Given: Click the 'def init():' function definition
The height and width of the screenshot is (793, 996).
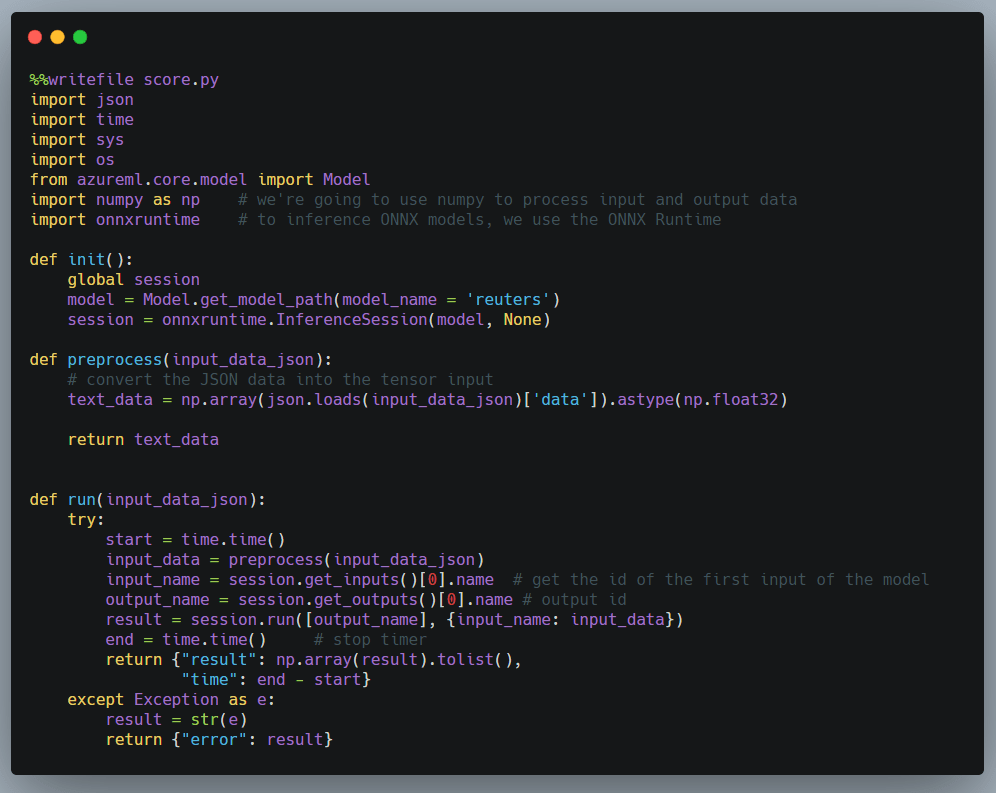Looking at the screenshot, I should tap(81, 259).
